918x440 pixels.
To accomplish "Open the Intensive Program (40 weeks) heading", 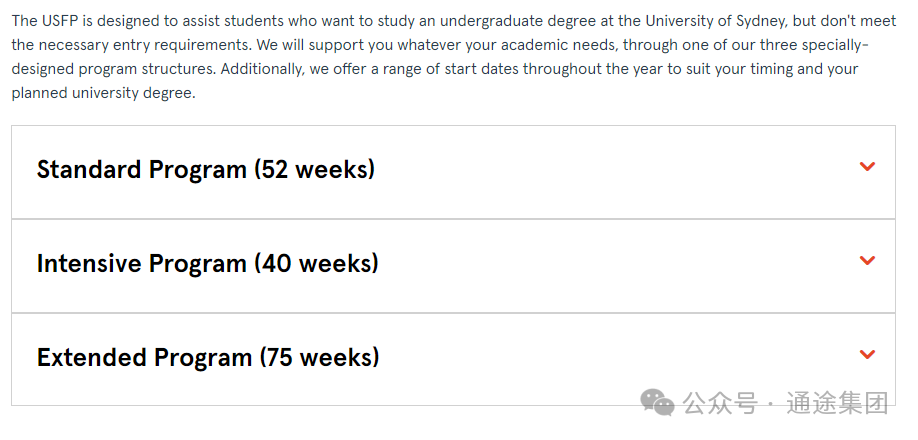I will coord(207,263).
